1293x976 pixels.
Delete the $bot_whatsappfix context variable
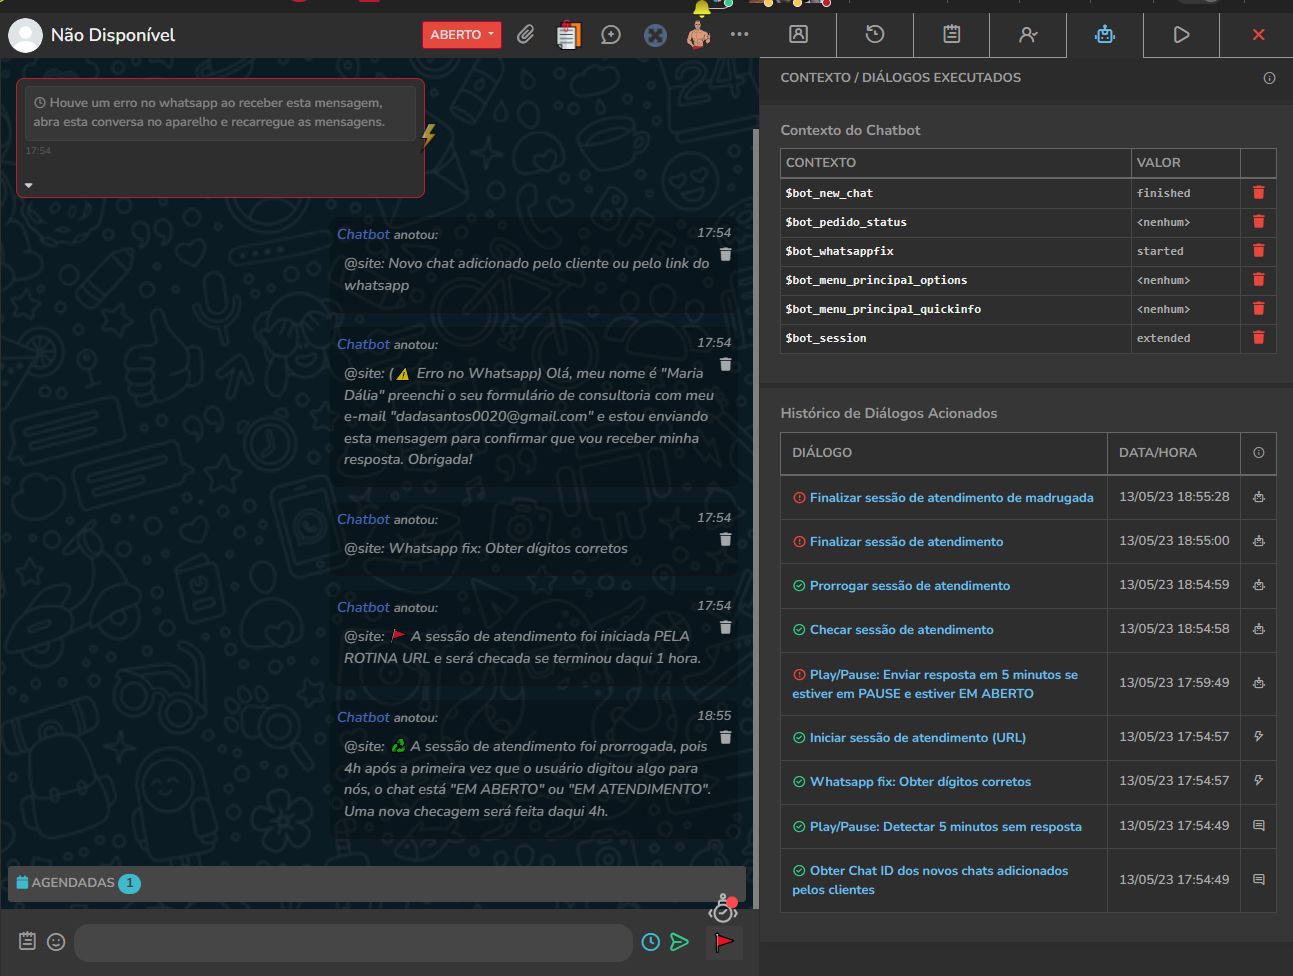click(x=1258, y=251)
